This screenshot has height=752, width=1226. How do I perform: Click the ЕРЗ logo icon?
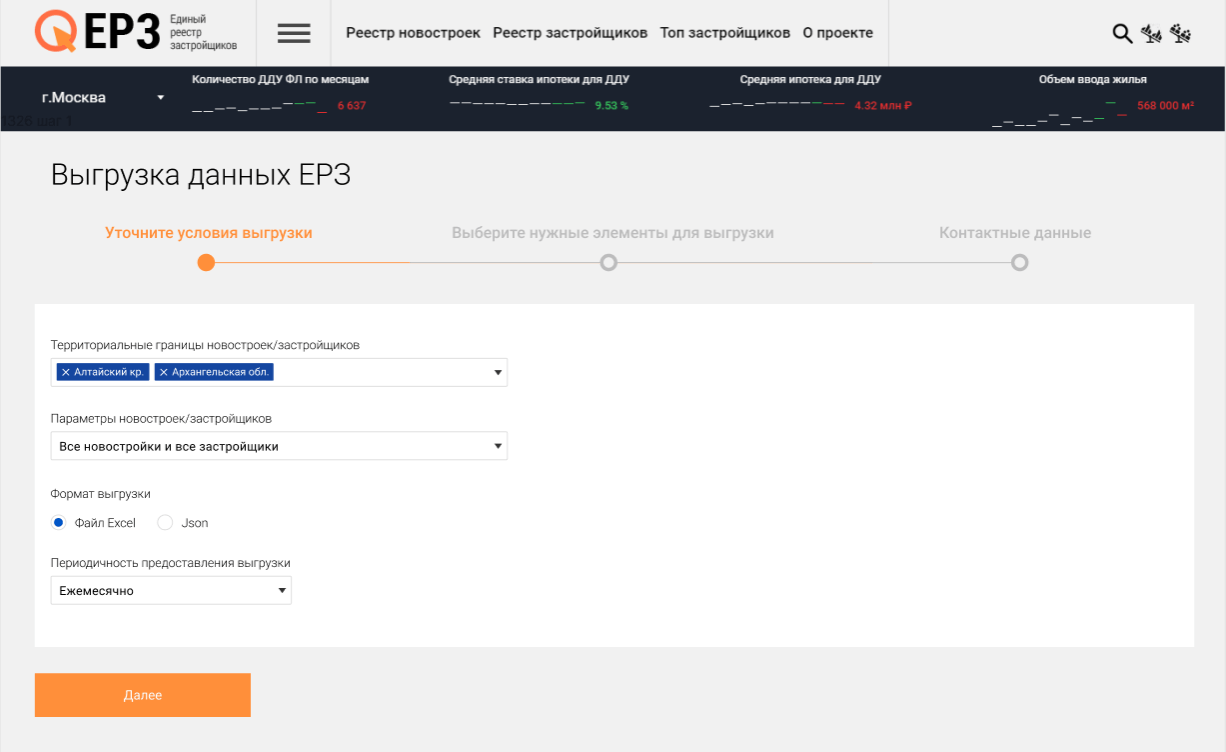(56, 32)
